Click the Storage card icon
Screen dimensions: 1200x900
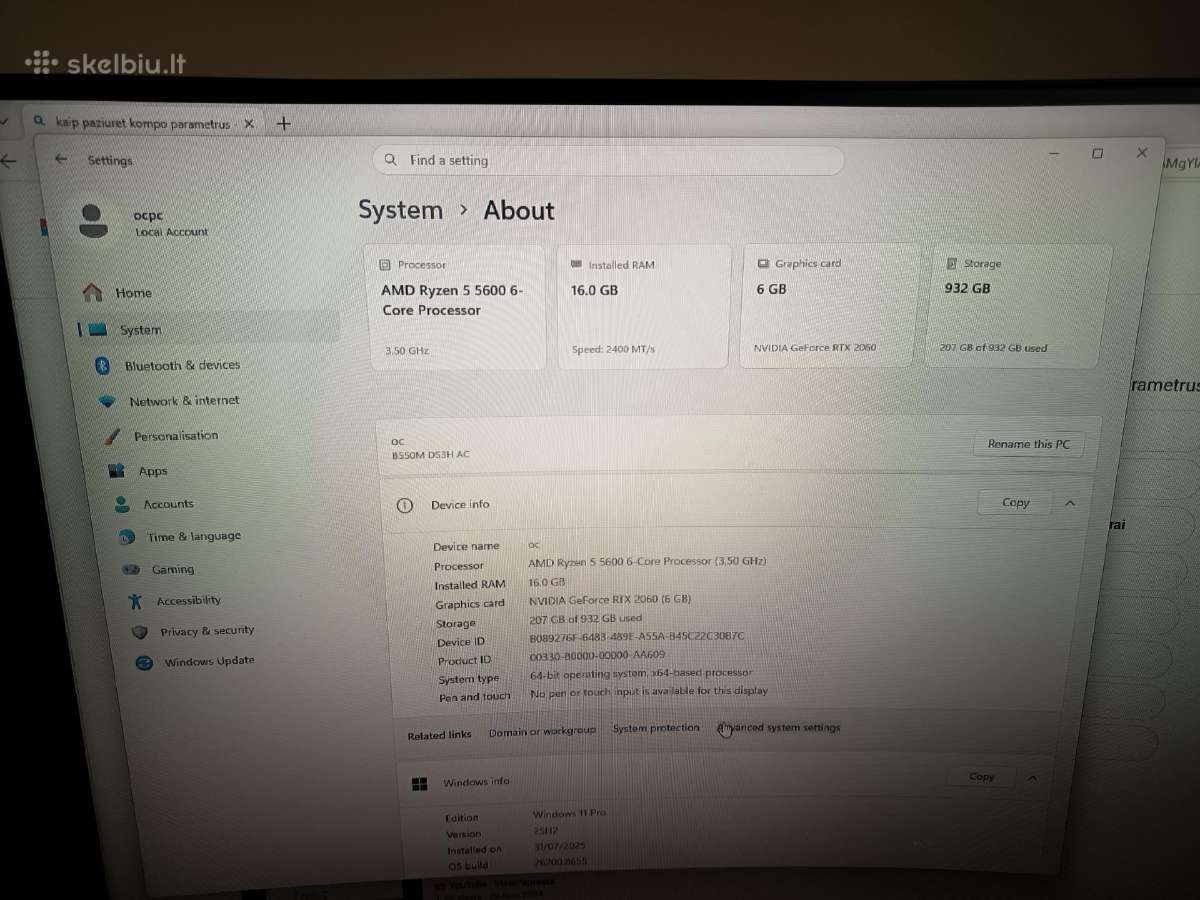952,263
